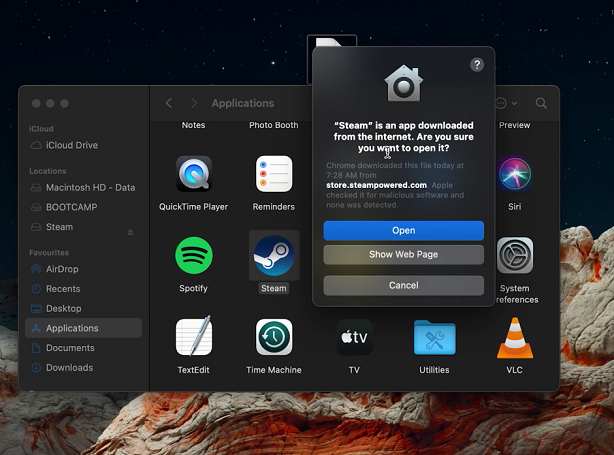Screen dimensions: 614x455
Task: Click the Spotify name label
Action: pyautogui.click(x=193, y=289)
